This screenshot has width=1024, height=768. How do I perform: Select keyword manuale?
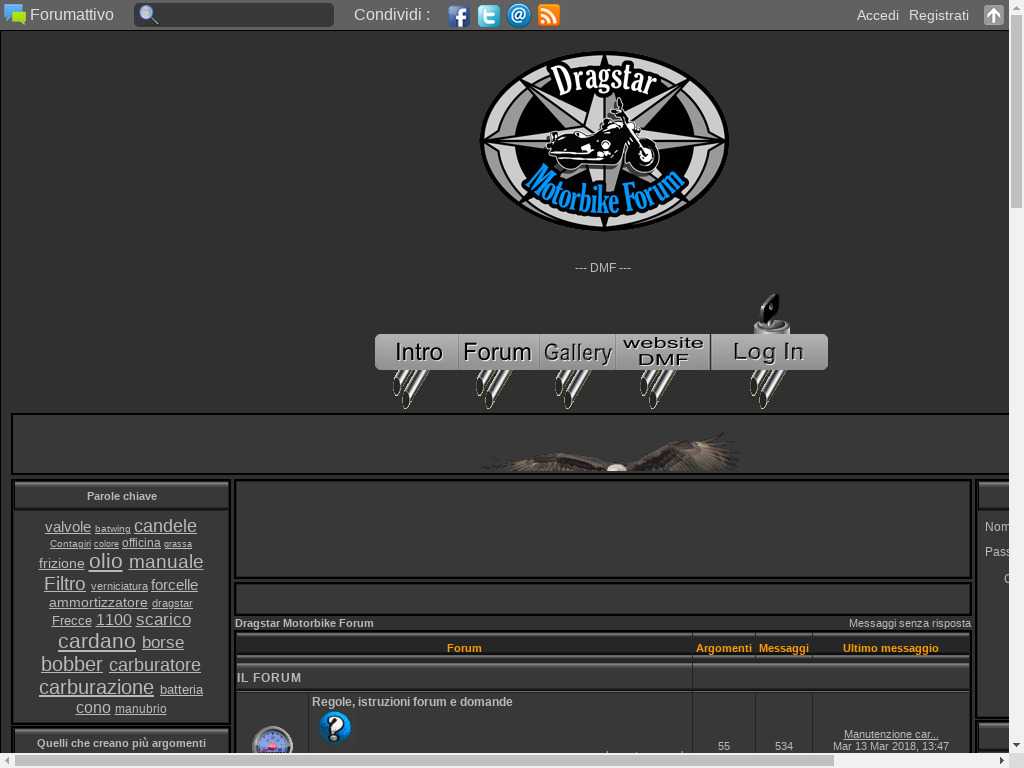click(166, 562)
